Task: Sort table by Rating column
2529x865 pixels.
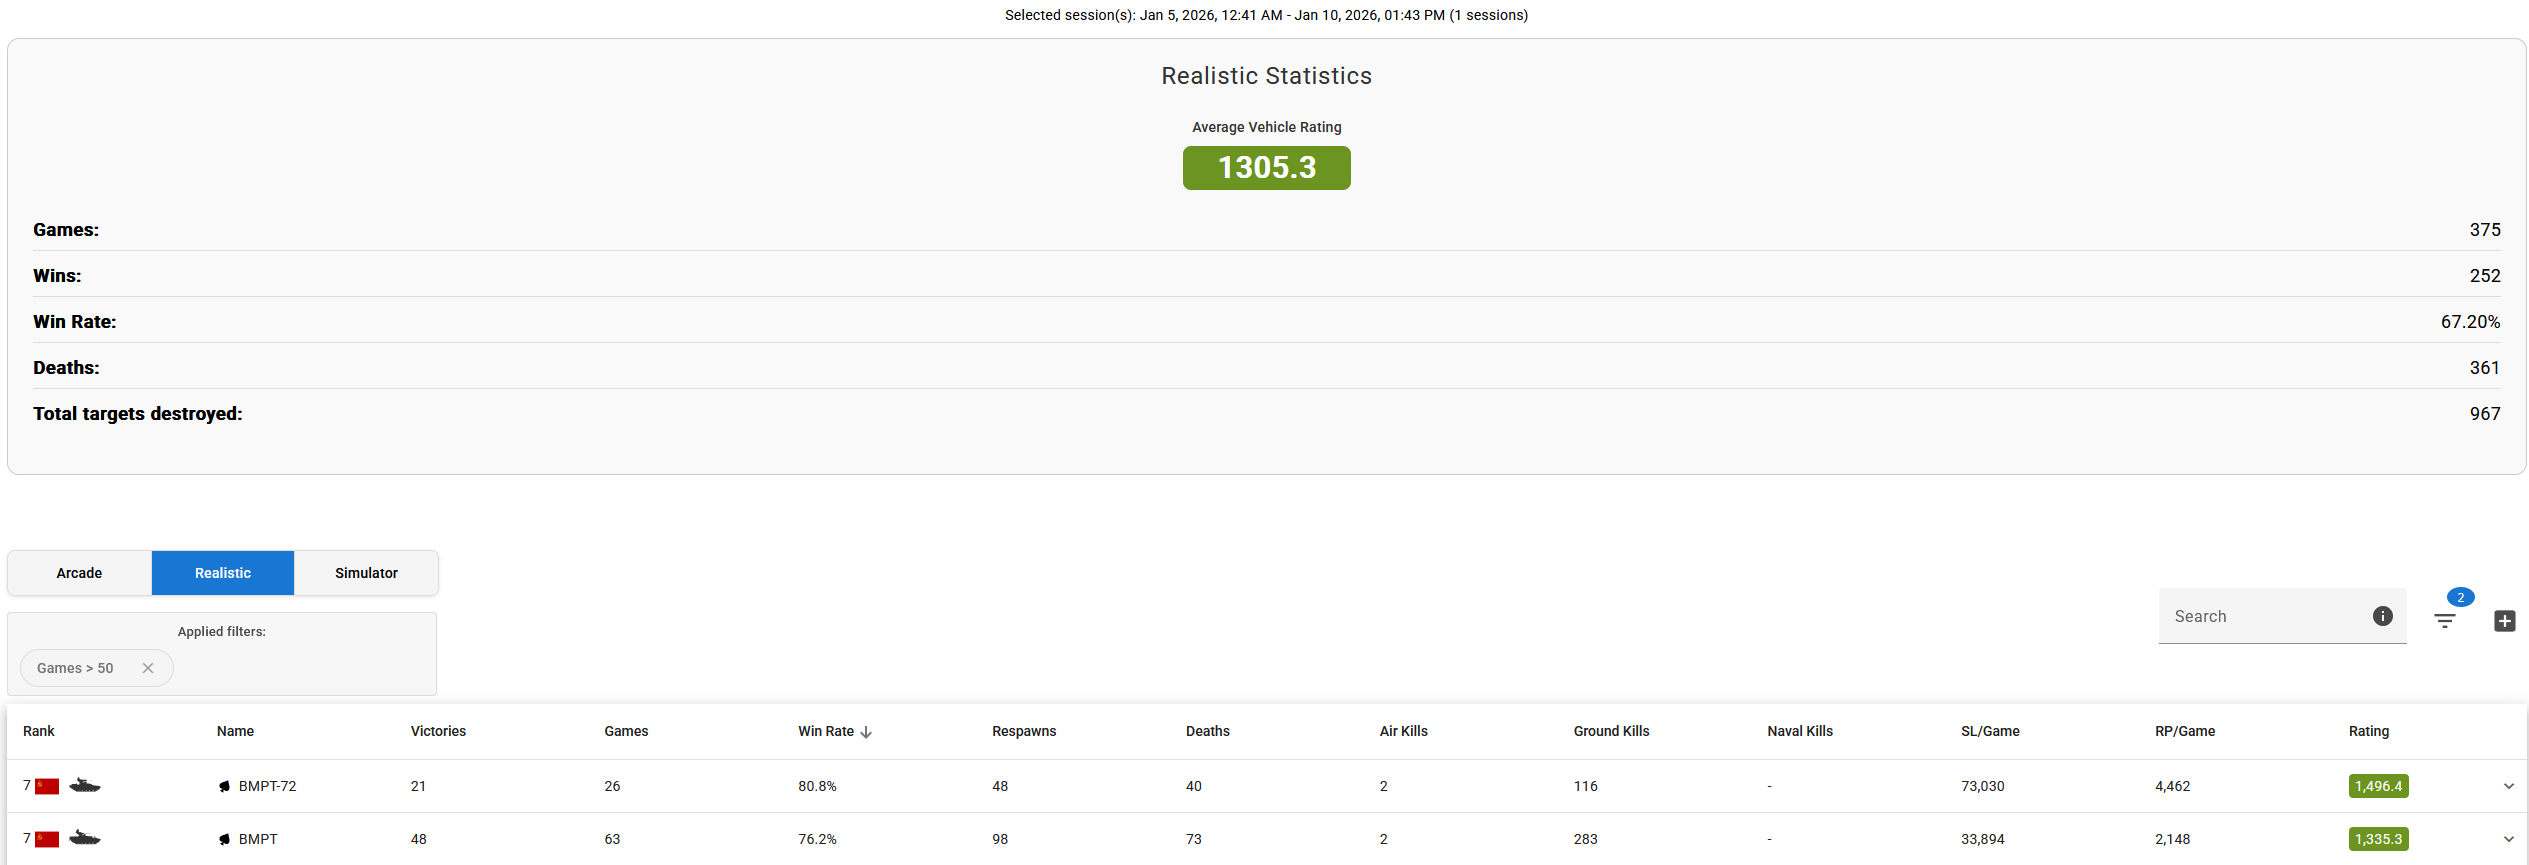Action: [2368, 731]
